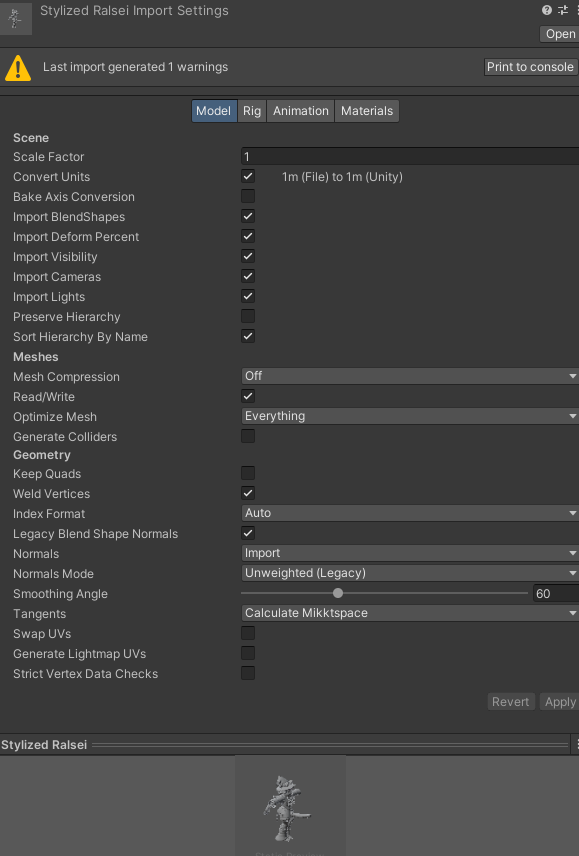Expand the Optimize Mesh dropdown
This screenshot has width=579, height=856.
click(410, 416)
